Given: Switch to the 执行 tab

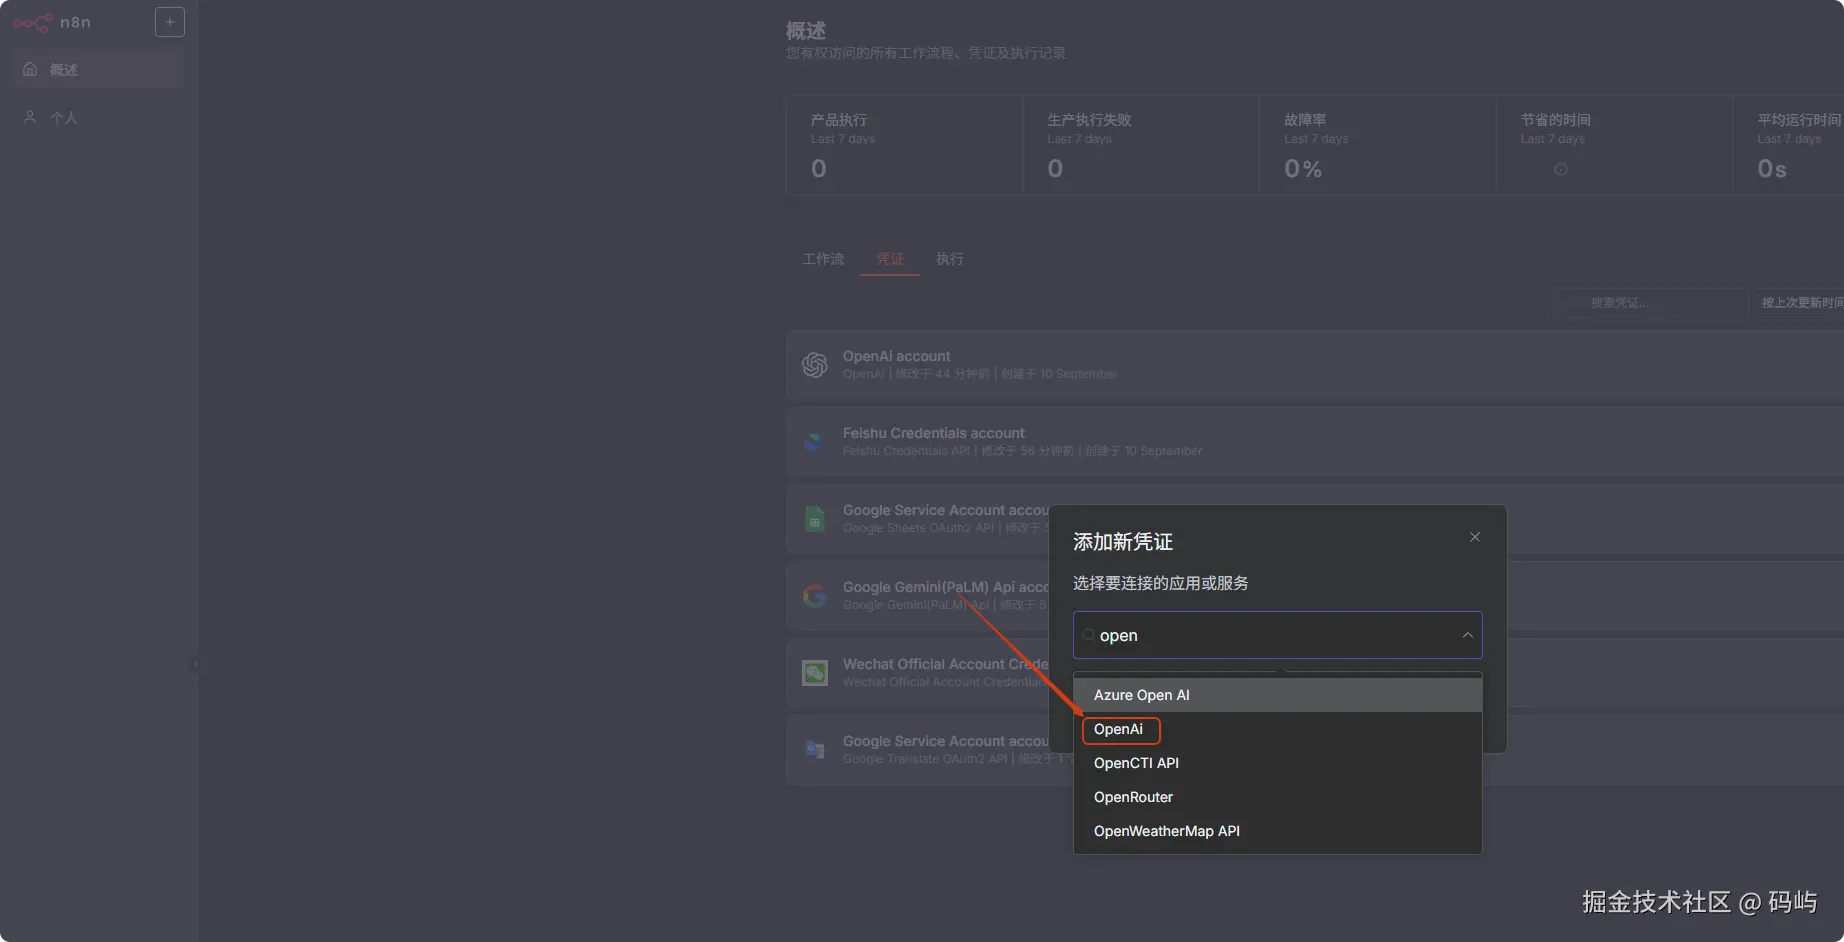Looking at the screenshot, I should (950, 259).
